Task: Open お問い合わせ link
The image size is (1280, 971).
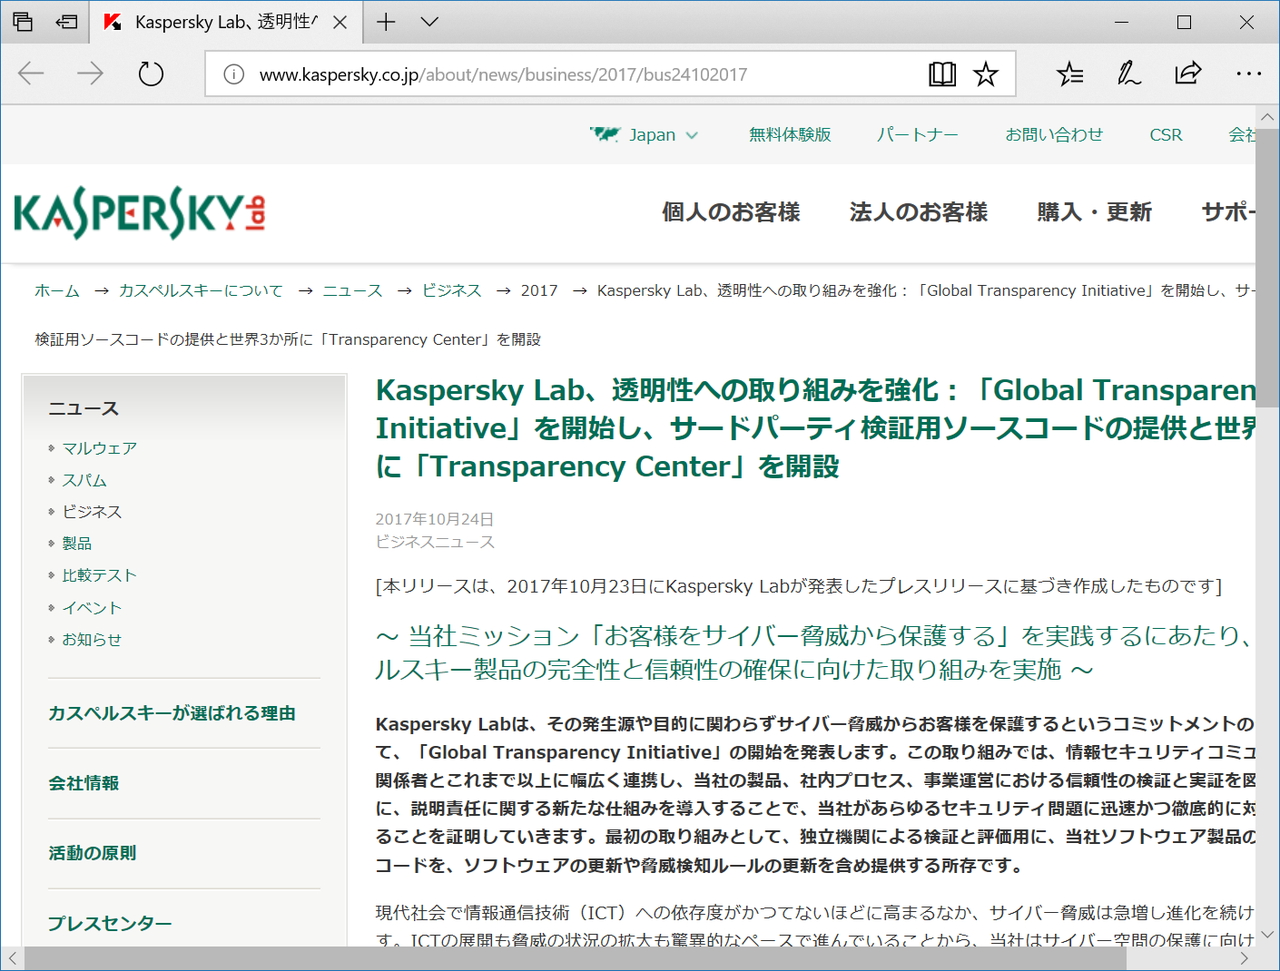Action: point(1054,135)
